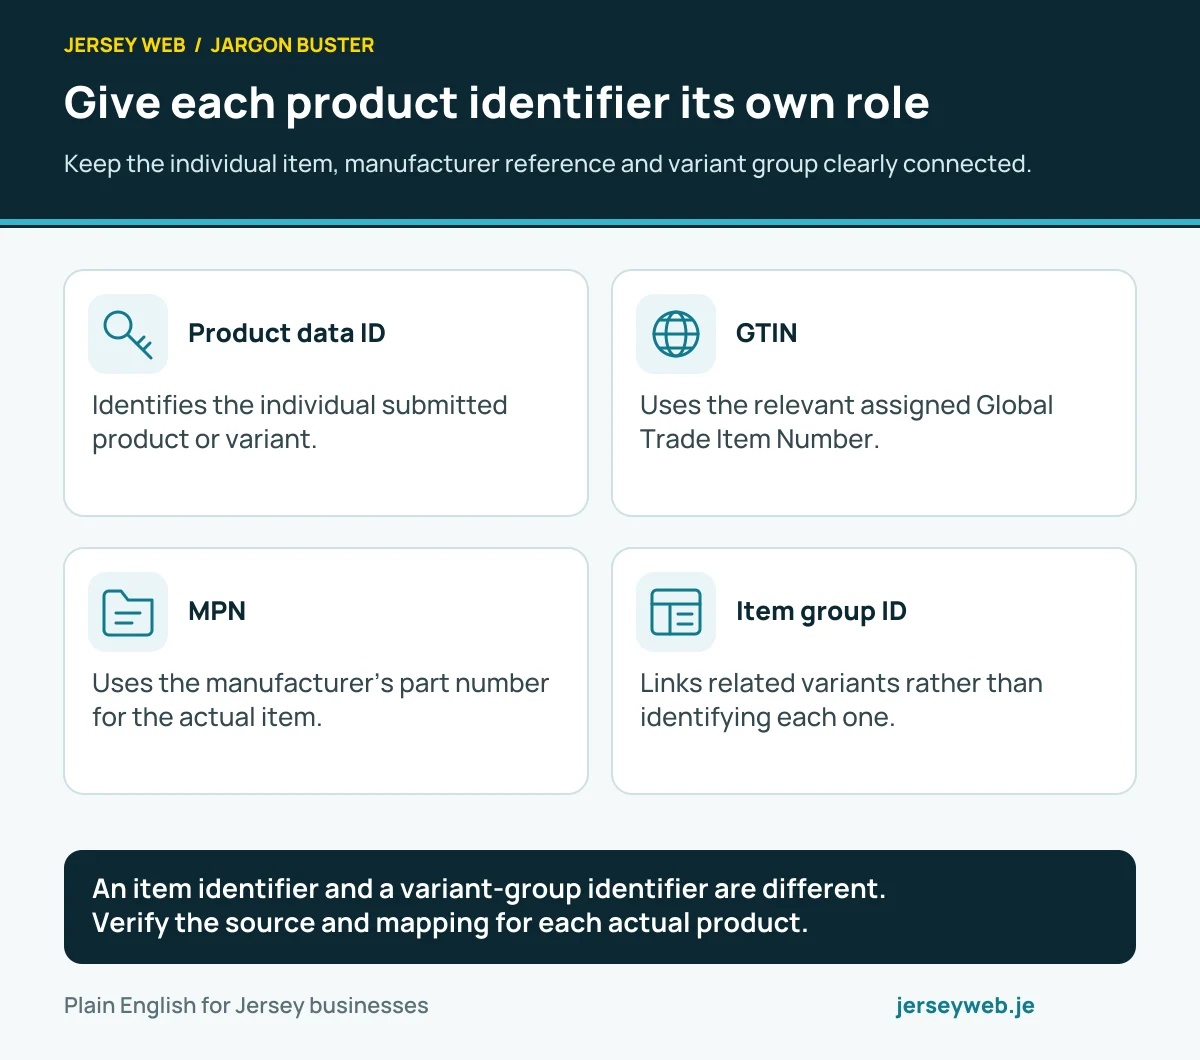Click text 'Identifies the individual submitted product or variant.'
1200x1060 pixels.
pos(300,422)
